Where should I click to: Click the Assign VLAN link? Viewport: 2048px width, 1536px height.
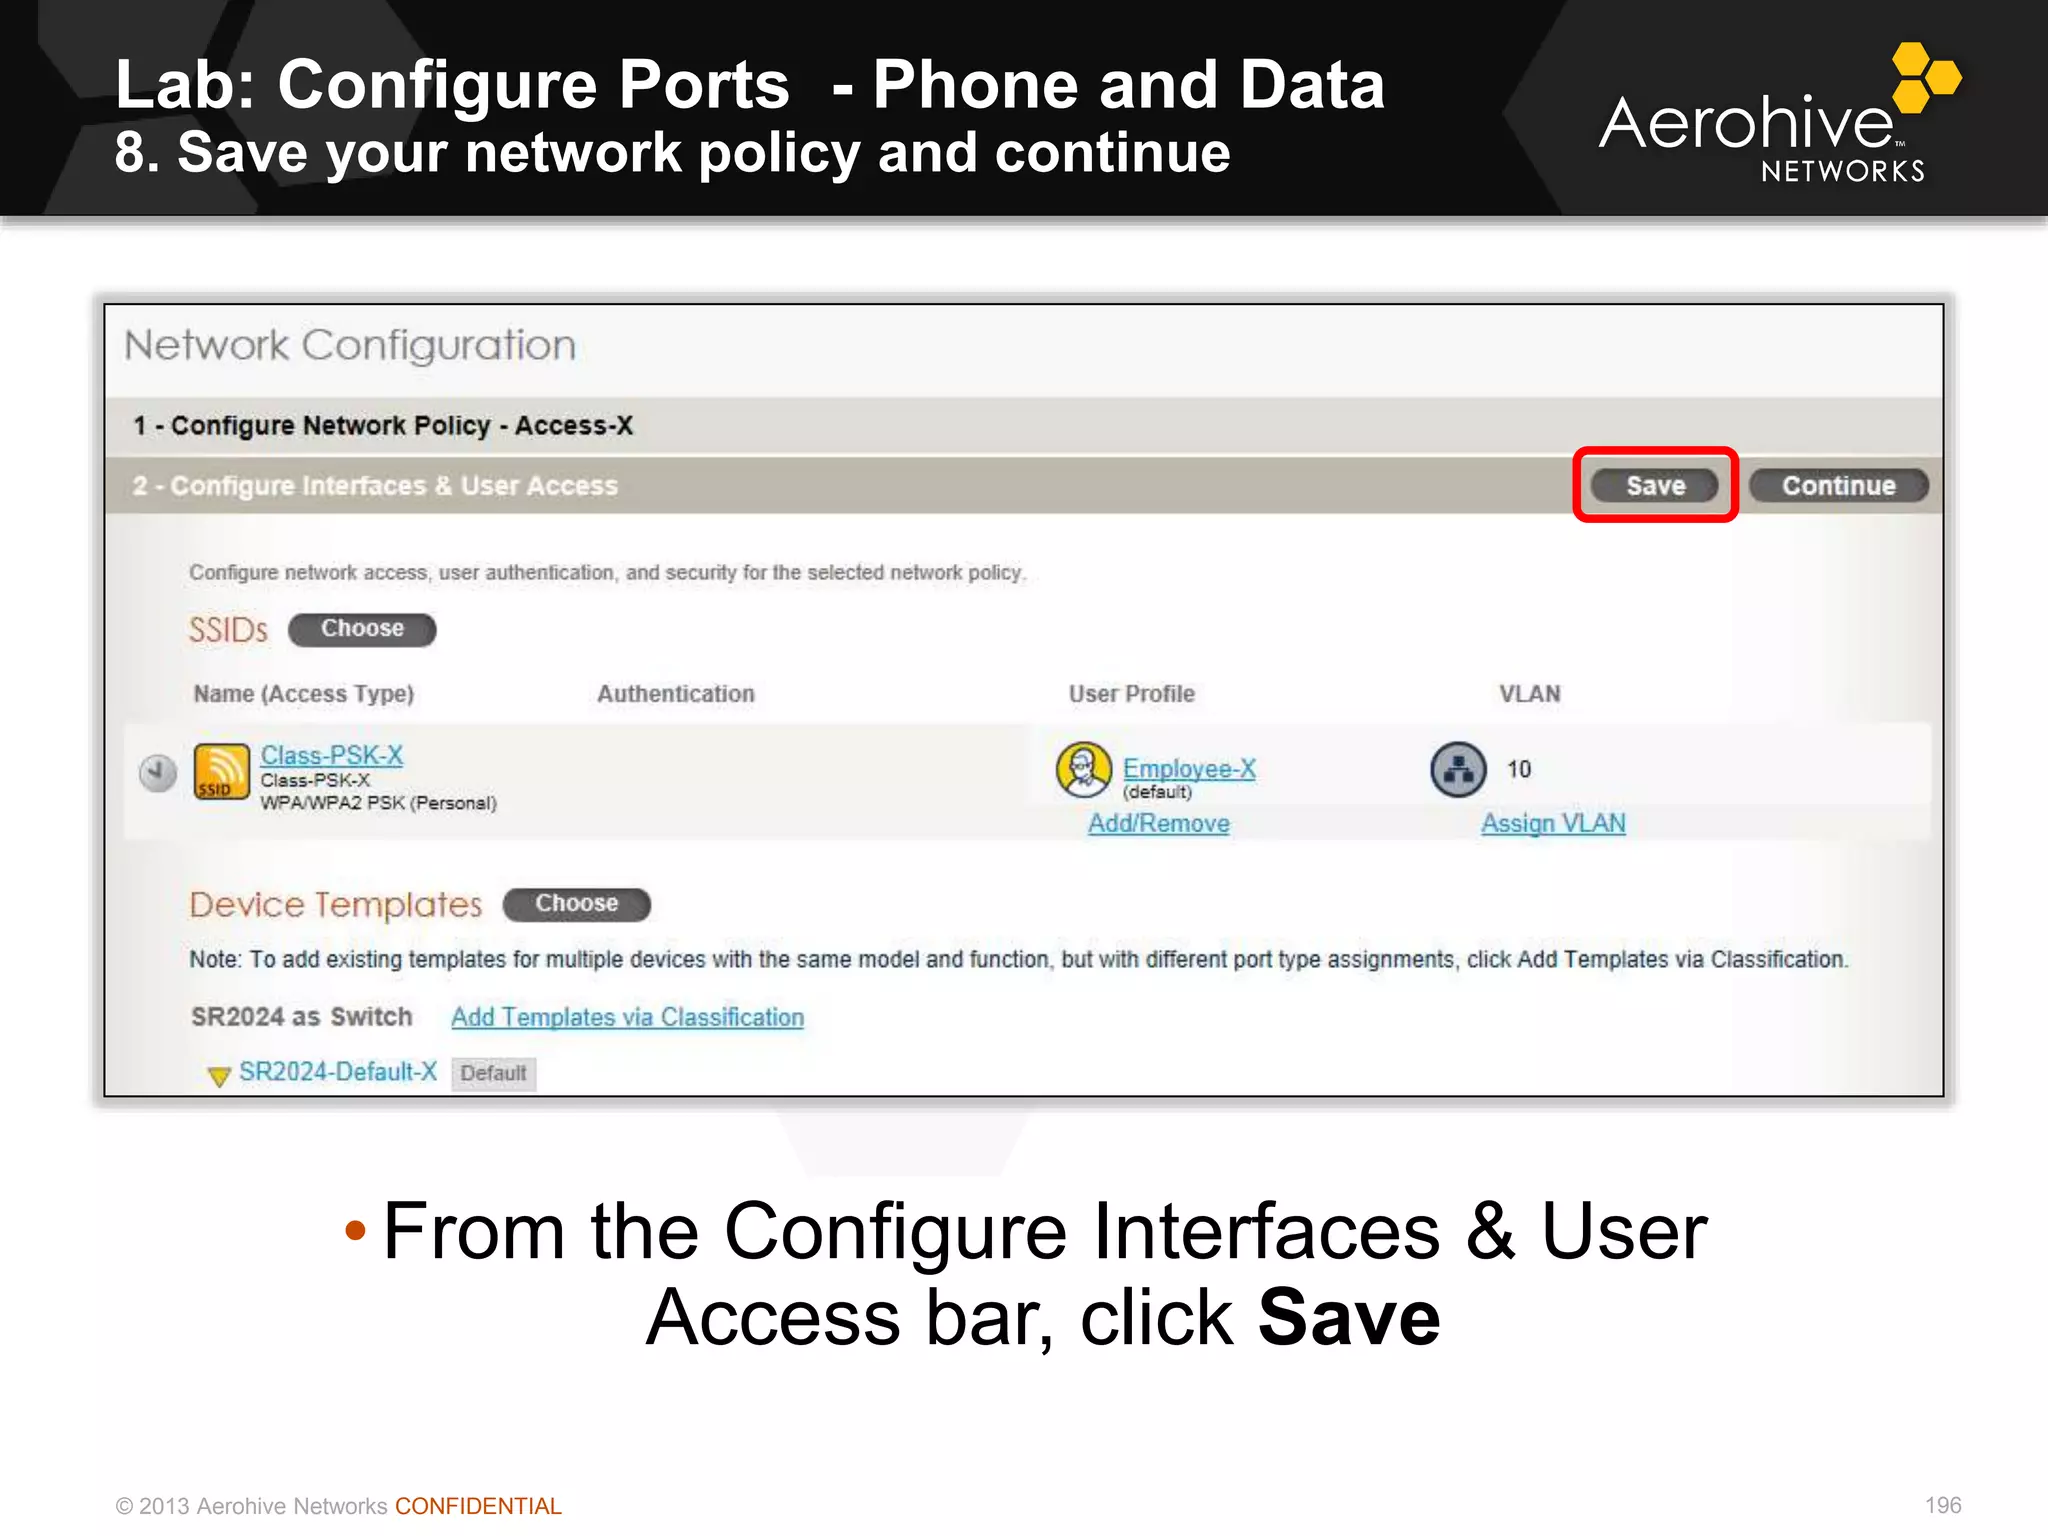(1553, 823)
